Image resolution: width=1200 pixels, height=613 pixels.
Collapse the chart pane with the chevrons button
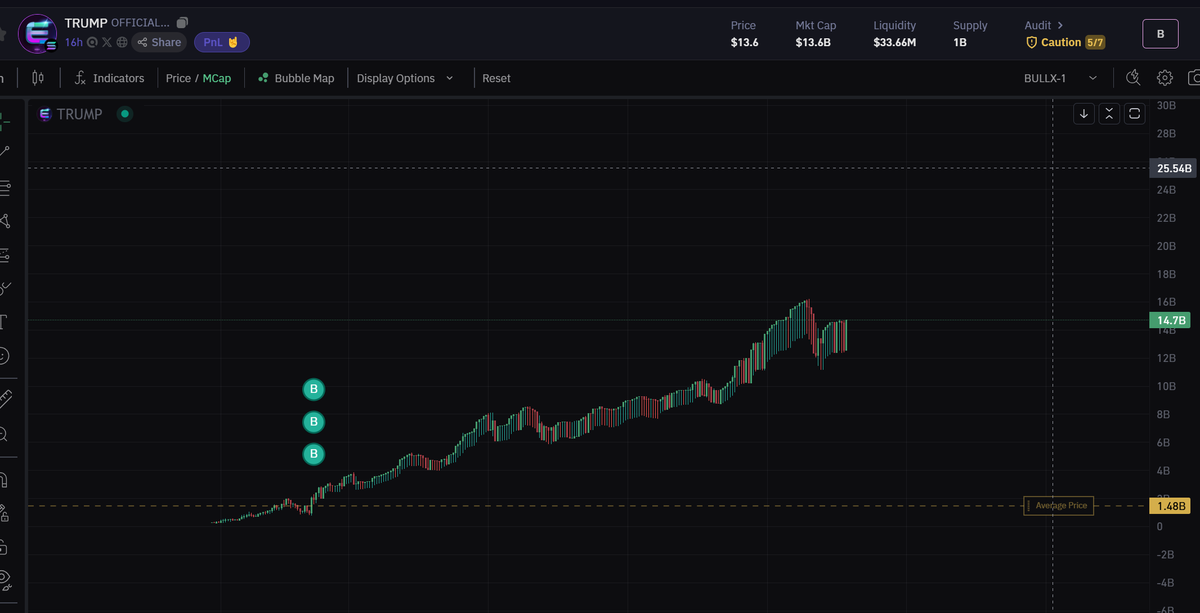(x=1109, y=114)
